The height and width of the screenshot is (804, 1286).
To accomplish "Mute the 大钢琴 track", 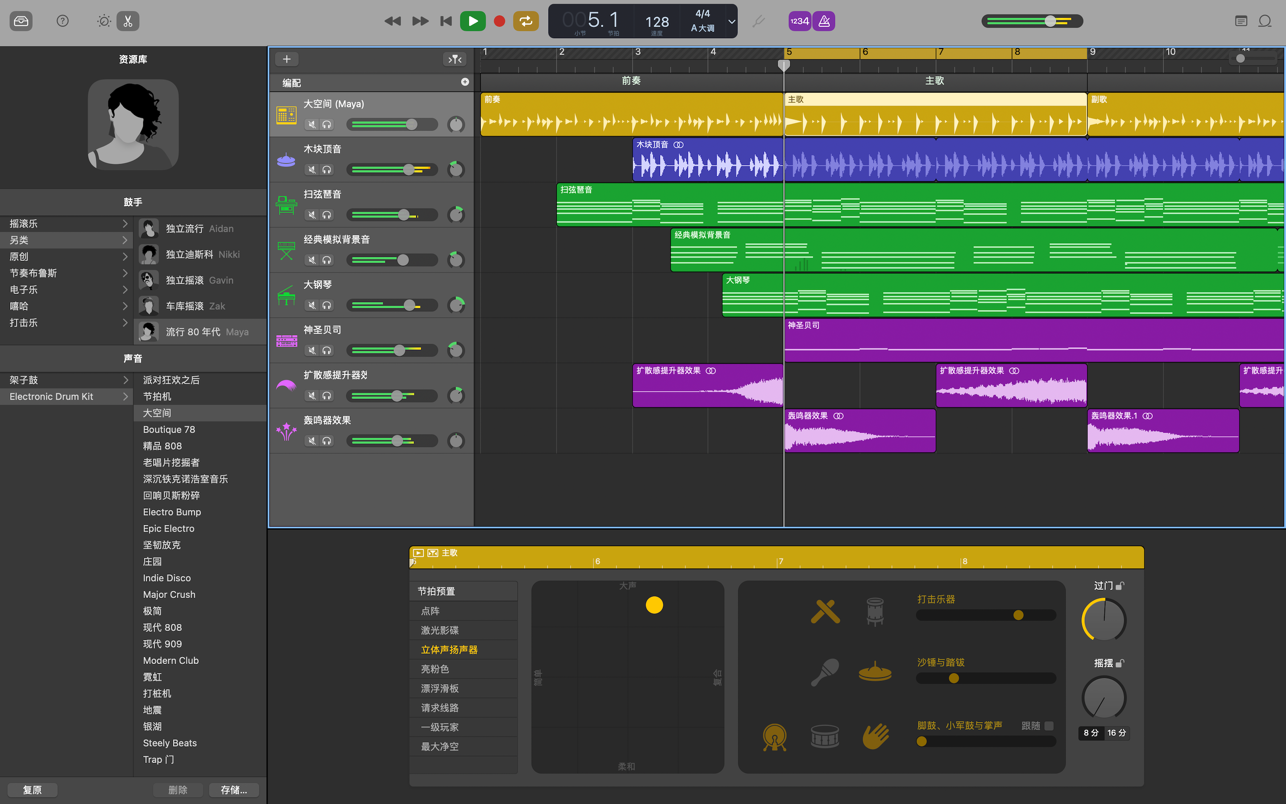I will 312,305.
